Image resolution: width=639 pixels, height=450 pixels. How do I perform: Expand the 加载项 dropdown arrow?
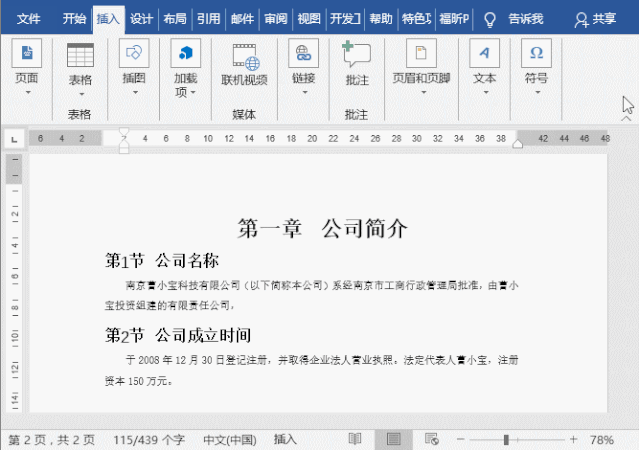click(193, 93)
